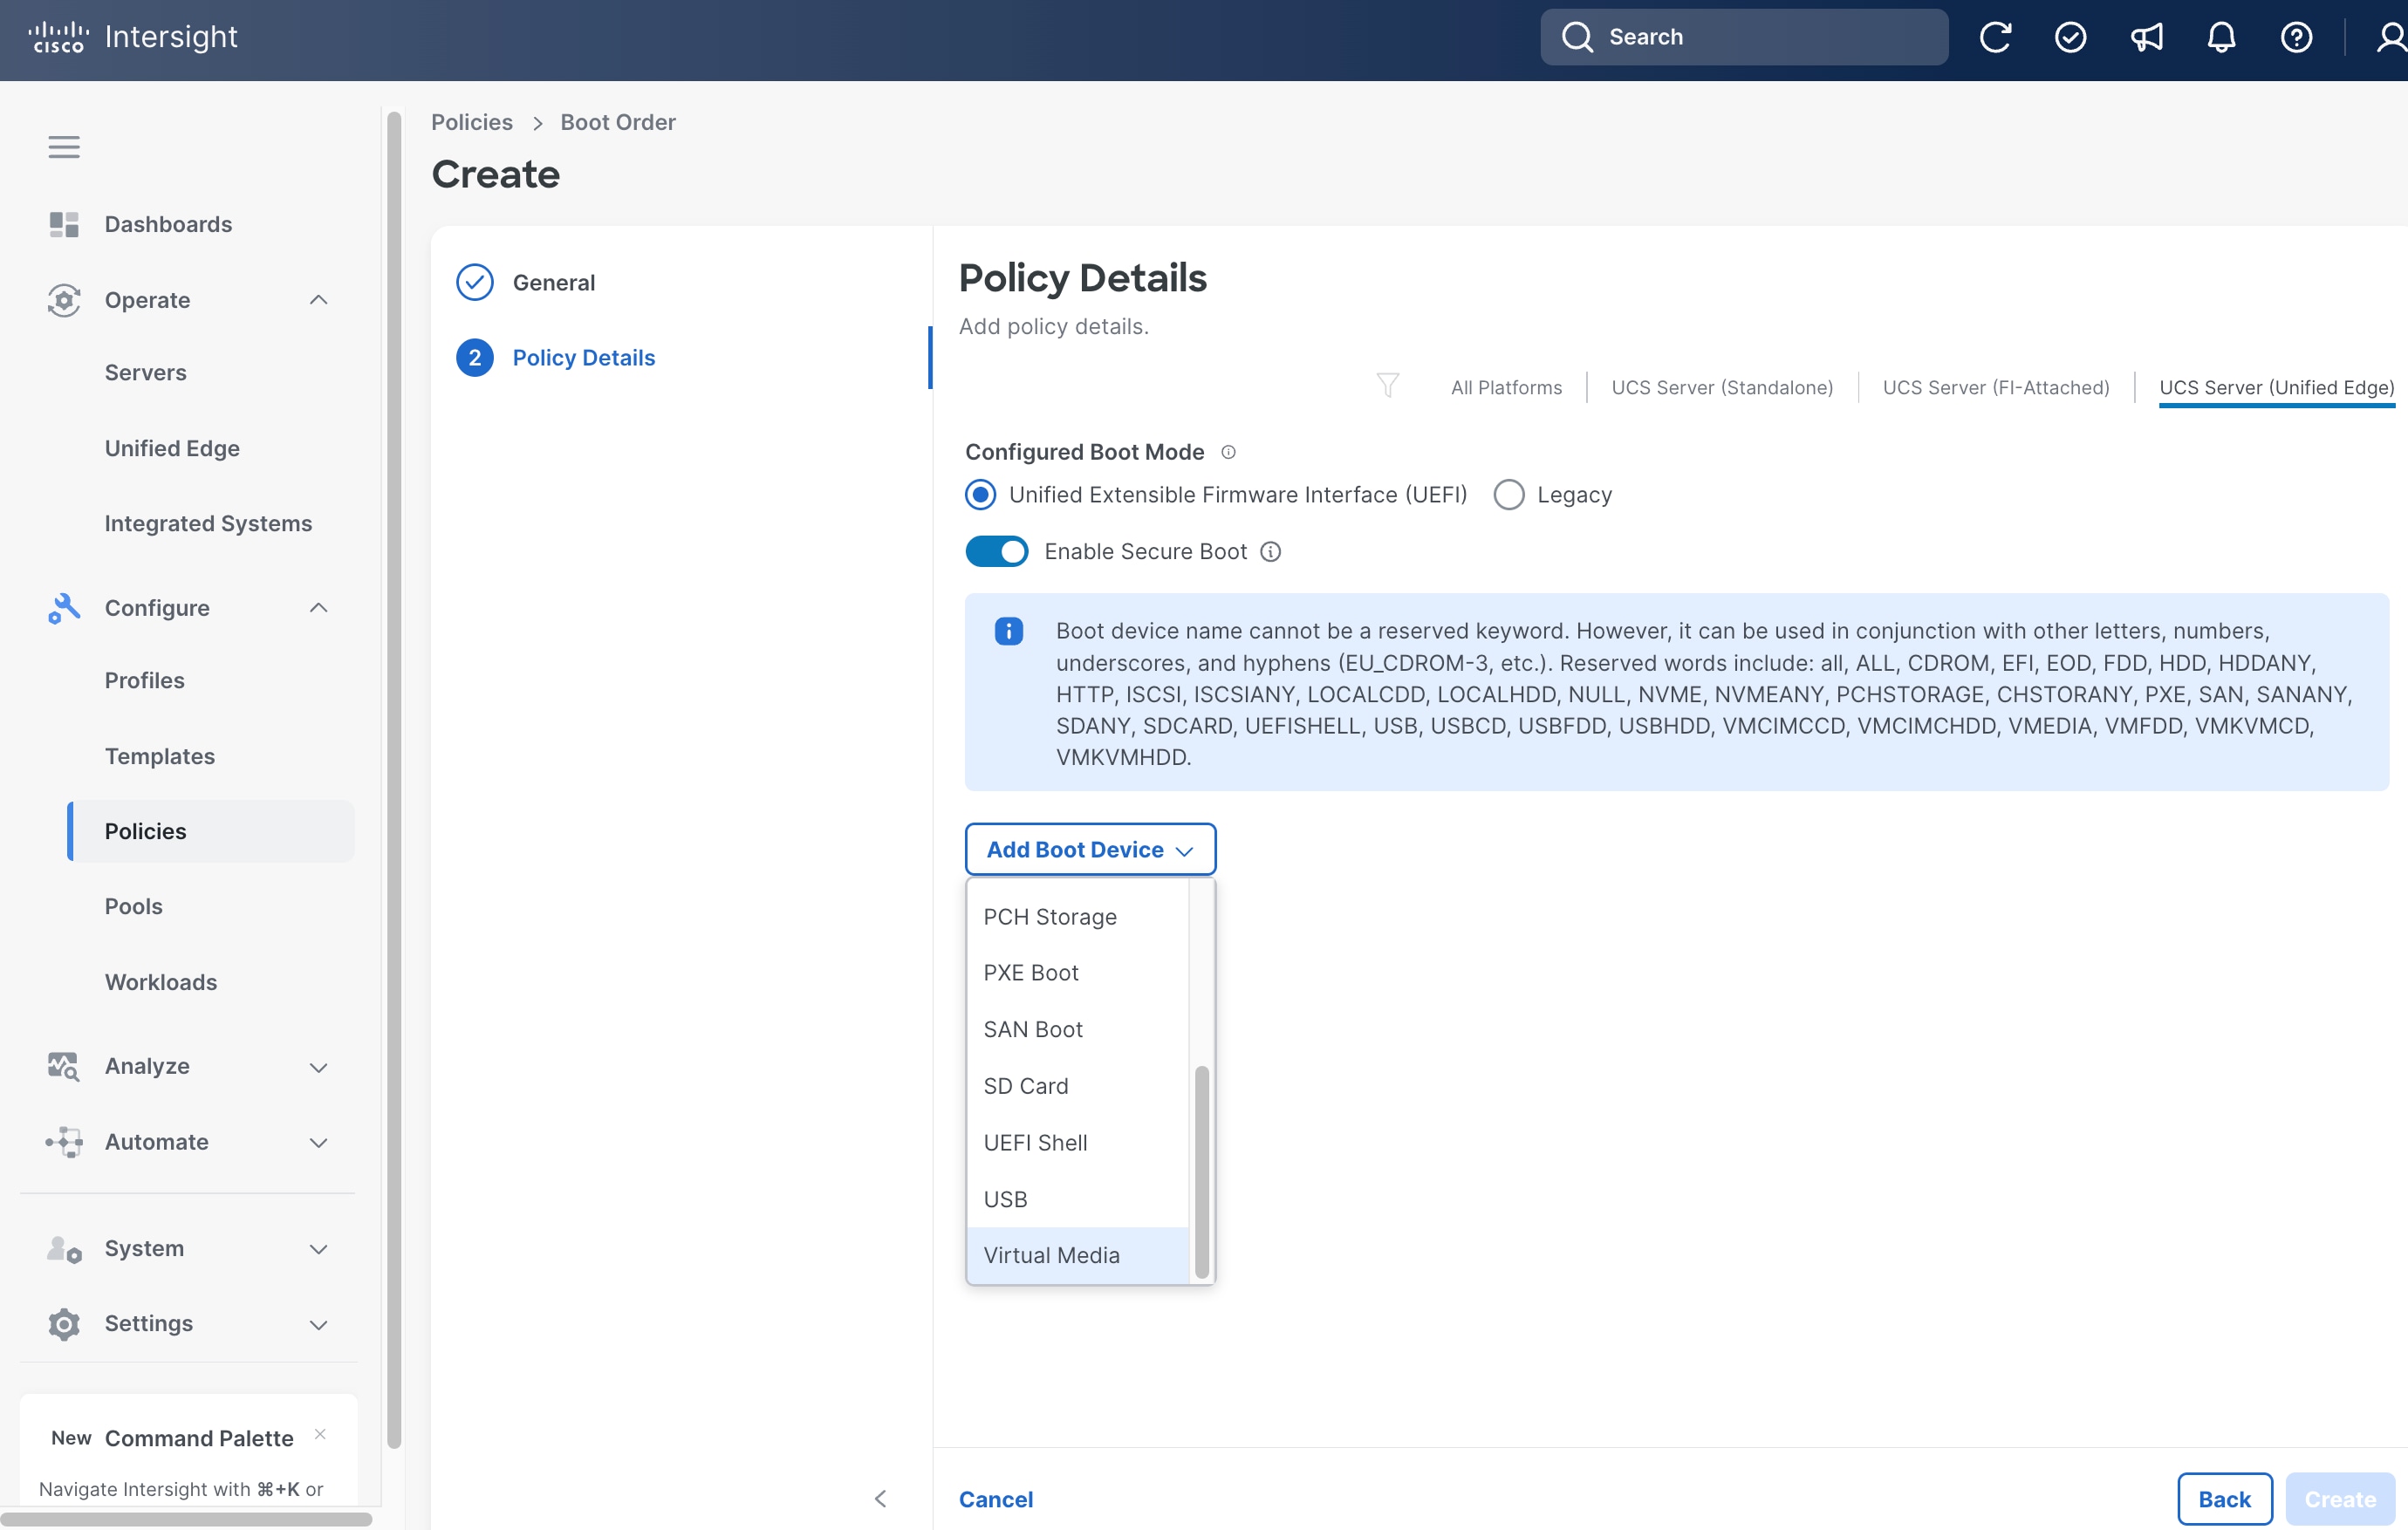This screenshot has height=1530, width=2408.
Task: Expand the Settings section chevron
Action: (x=318, y=1325)
